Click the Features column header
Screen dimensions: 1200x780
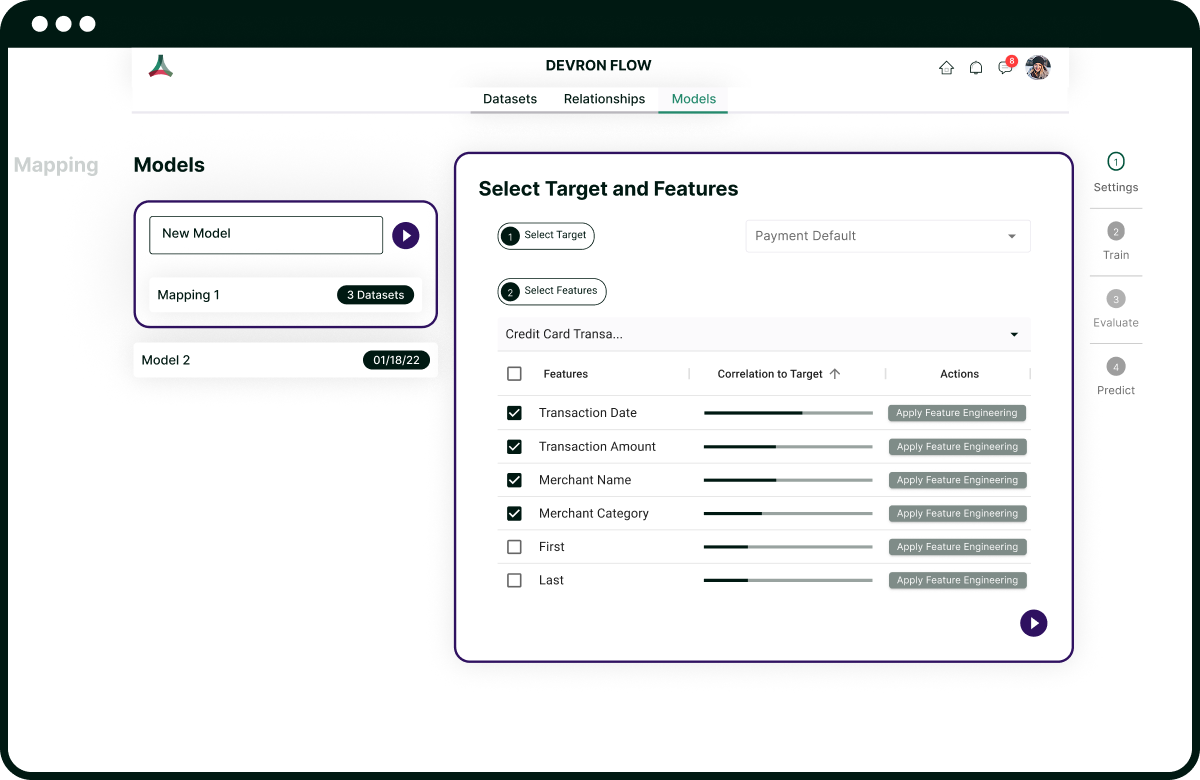[x=566, y=374]
